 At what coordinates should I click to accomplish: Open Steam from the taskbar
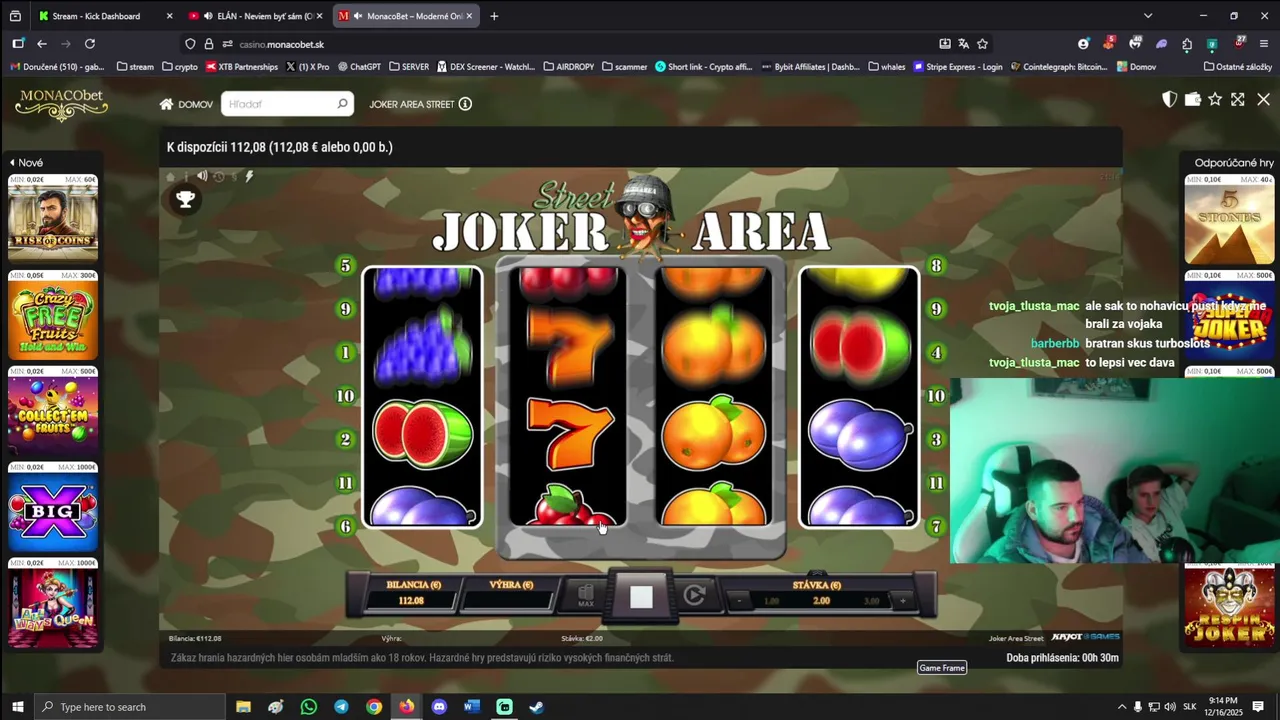coord(537,707)
